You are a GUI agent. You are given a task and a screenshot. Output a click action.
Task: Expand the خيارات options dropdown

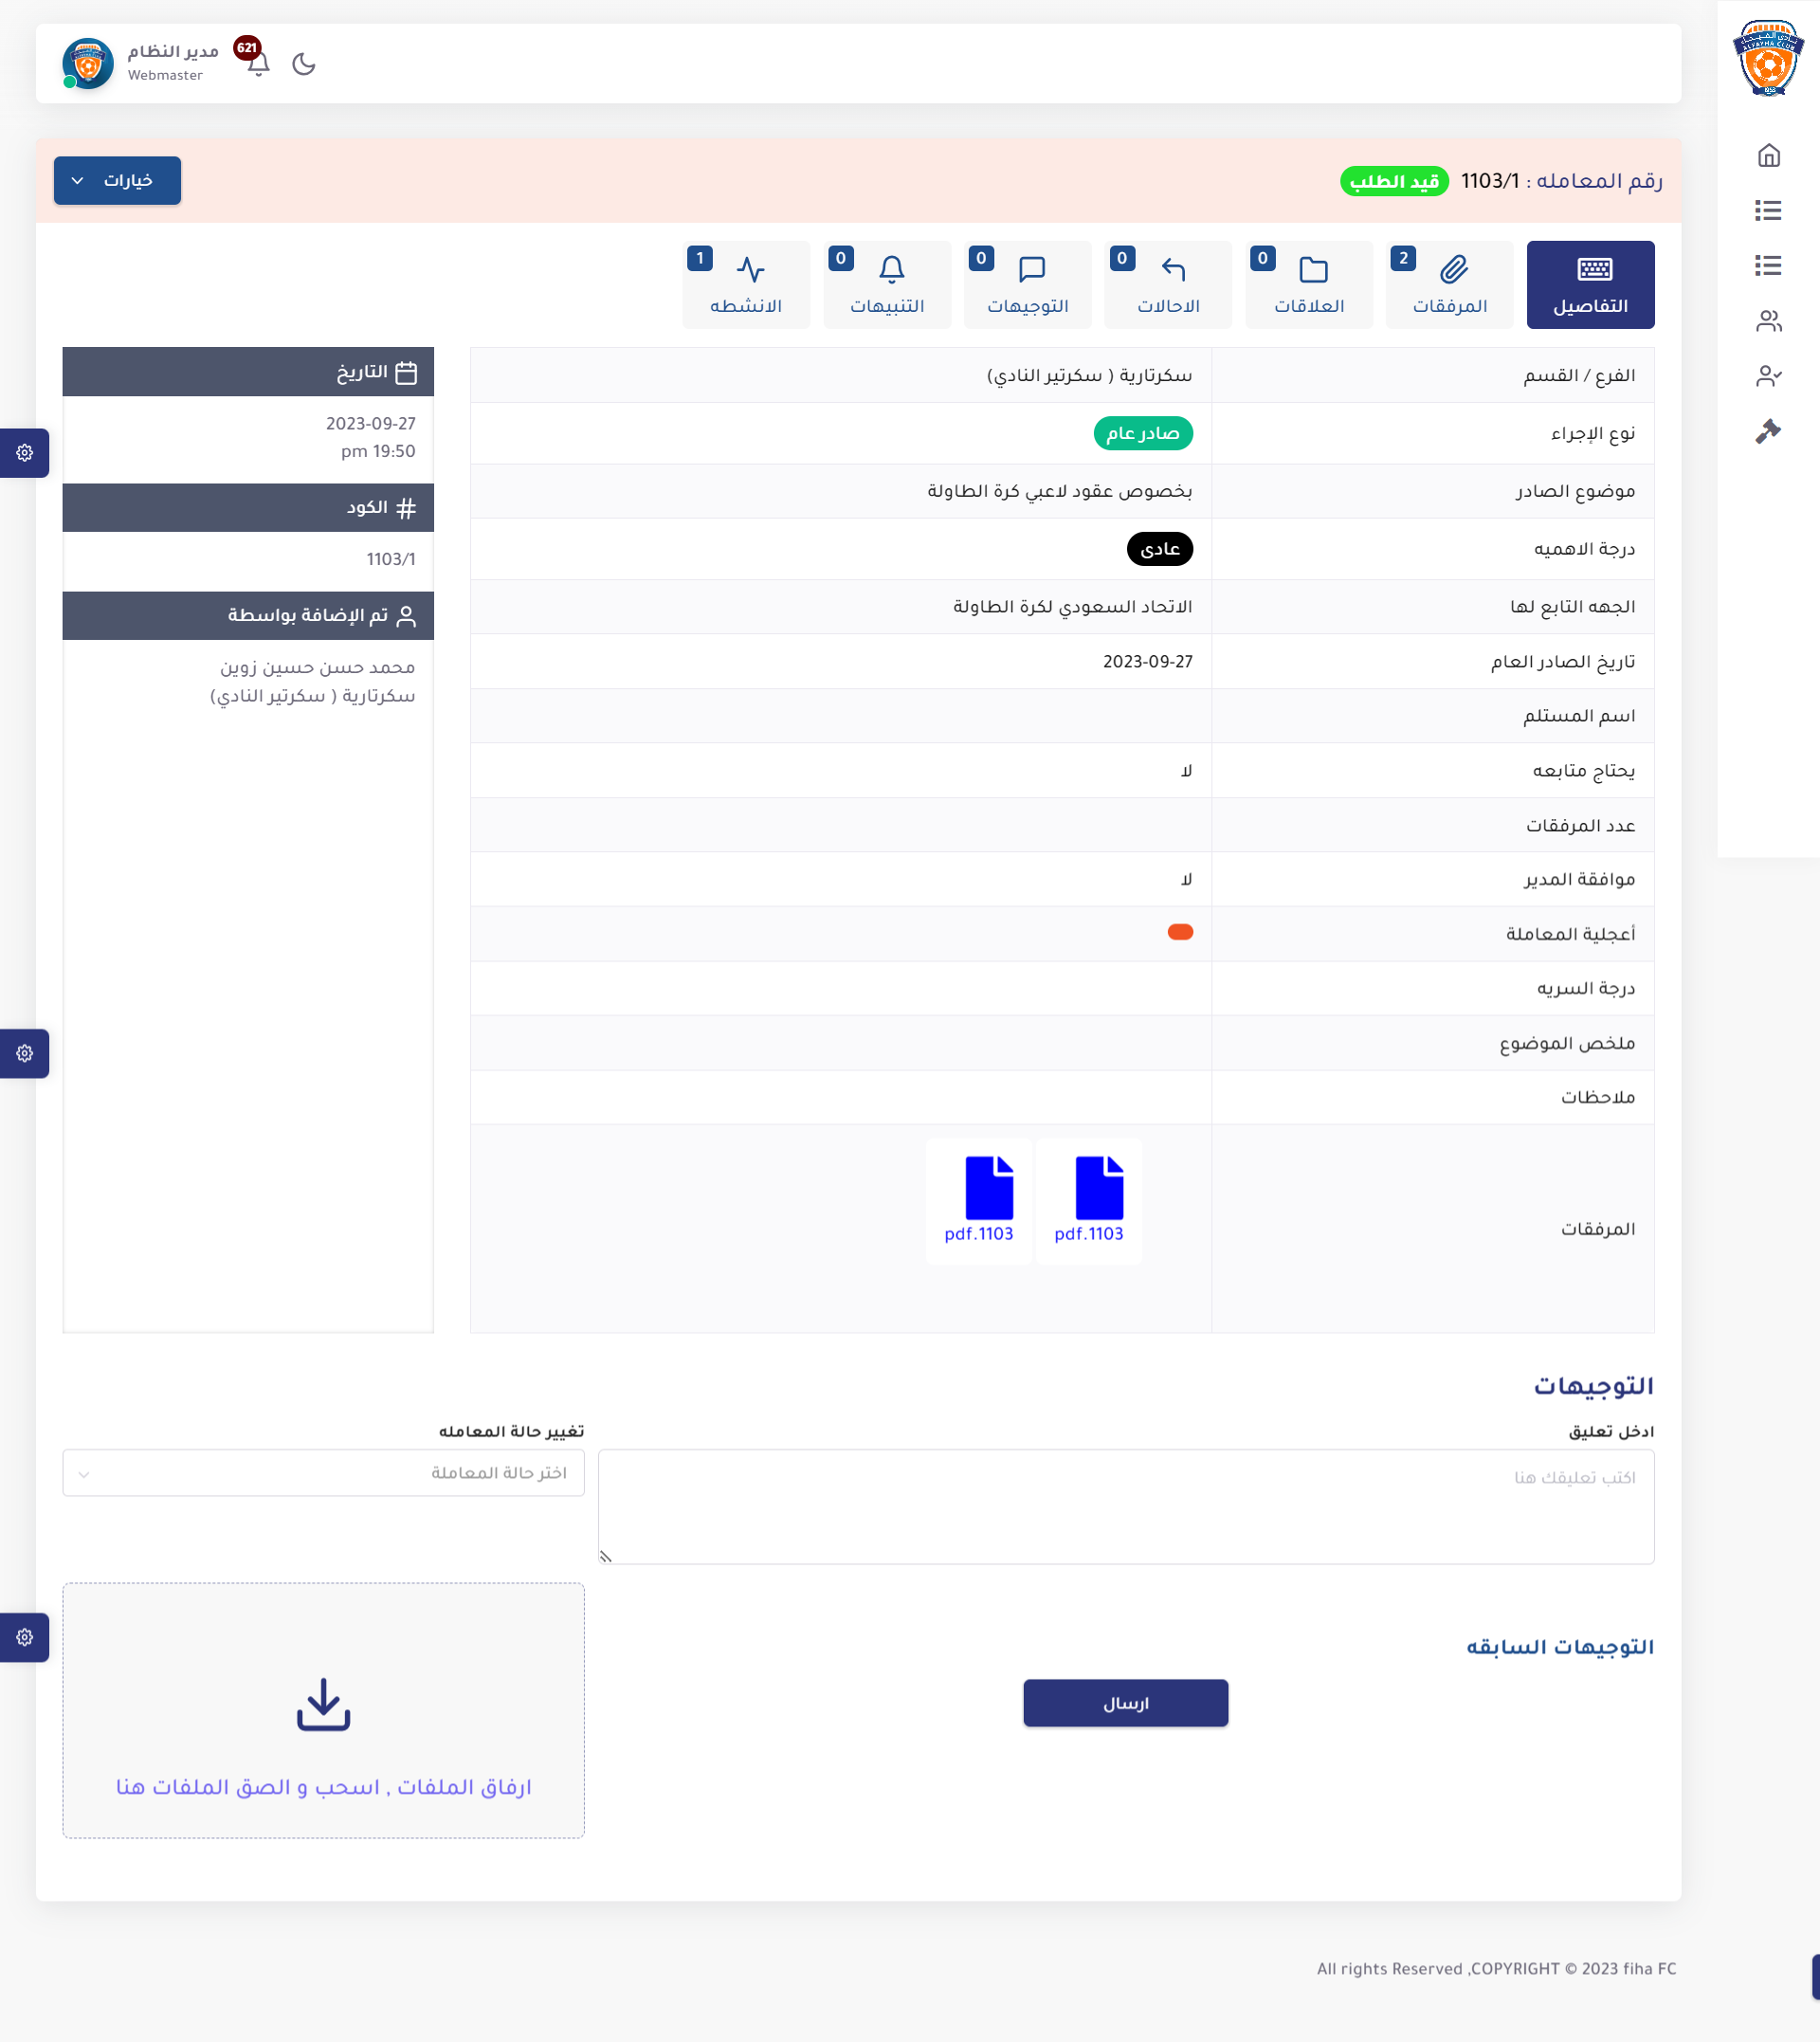coord(117,181)
